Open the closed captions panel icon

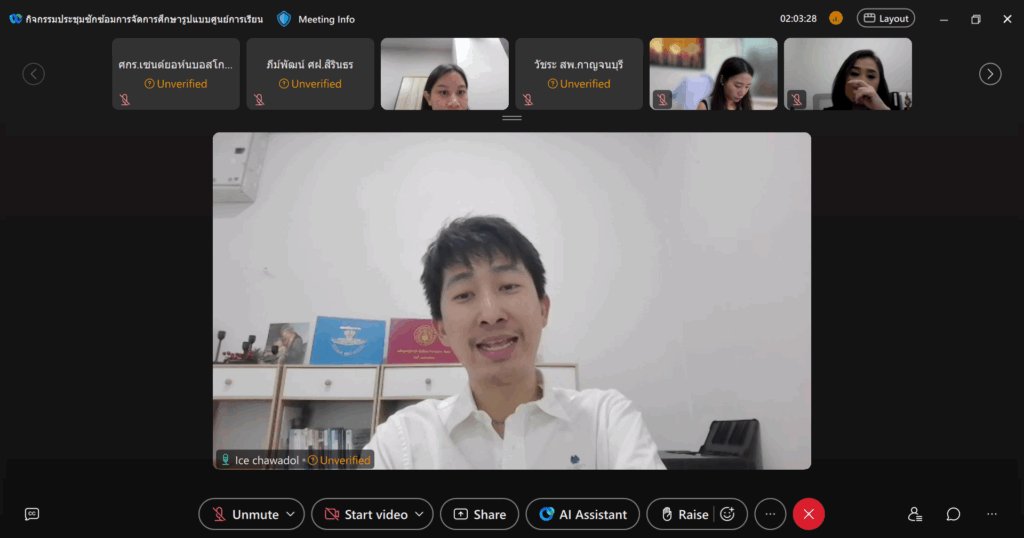(x=32, y=514)
